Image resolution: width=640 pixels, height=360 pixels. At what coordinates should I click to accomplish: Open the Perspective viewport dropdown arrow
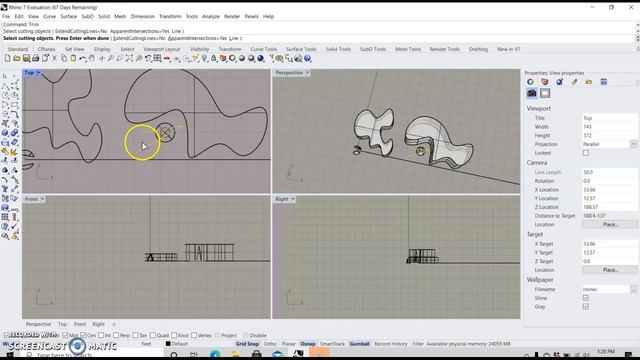pyautogui.click(x=308, y=73)
